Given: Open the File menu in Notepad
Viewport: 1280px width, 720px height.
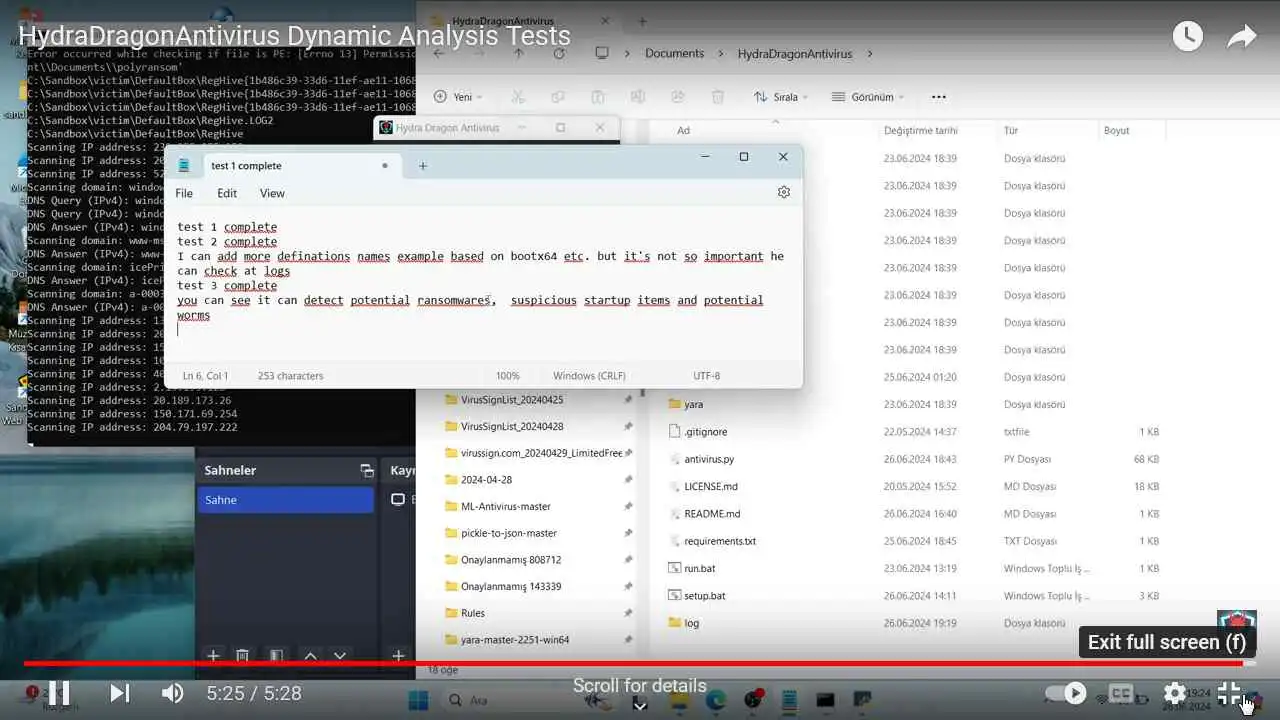Looking at the screenshot, I should [x=184, y=193].
